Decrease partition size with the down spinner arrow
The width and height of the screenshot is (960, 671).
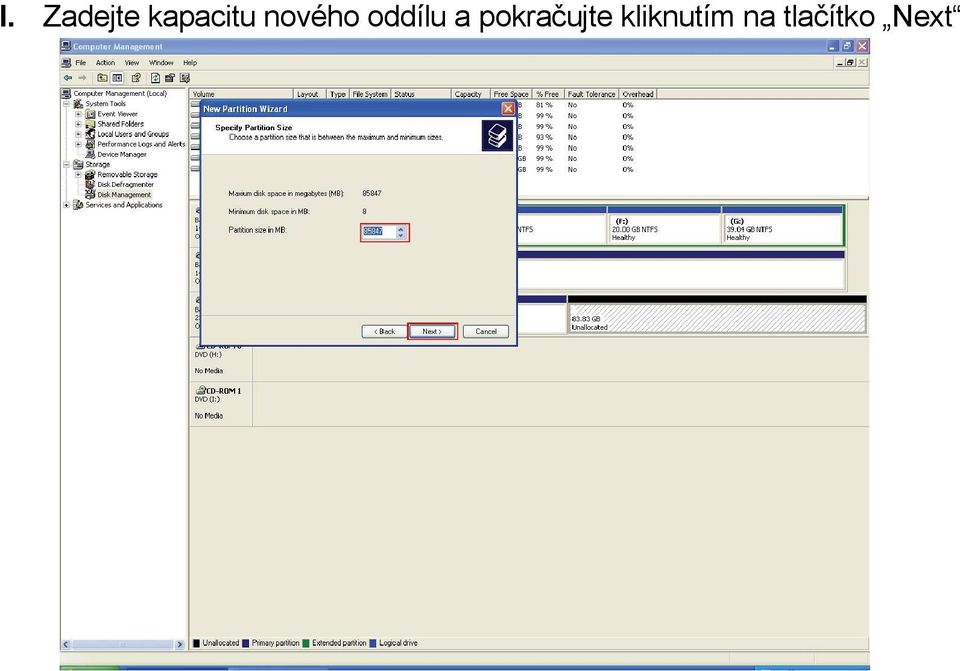click(400, 235)
